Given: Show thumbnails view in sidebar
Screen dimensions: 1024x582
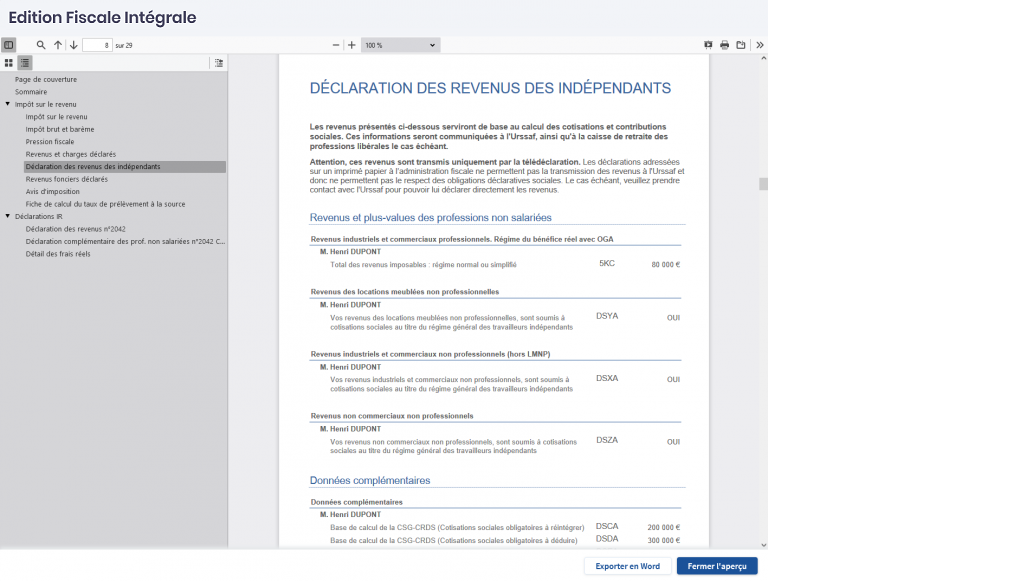Looking at the screenshot, I should tap(9, 62).
